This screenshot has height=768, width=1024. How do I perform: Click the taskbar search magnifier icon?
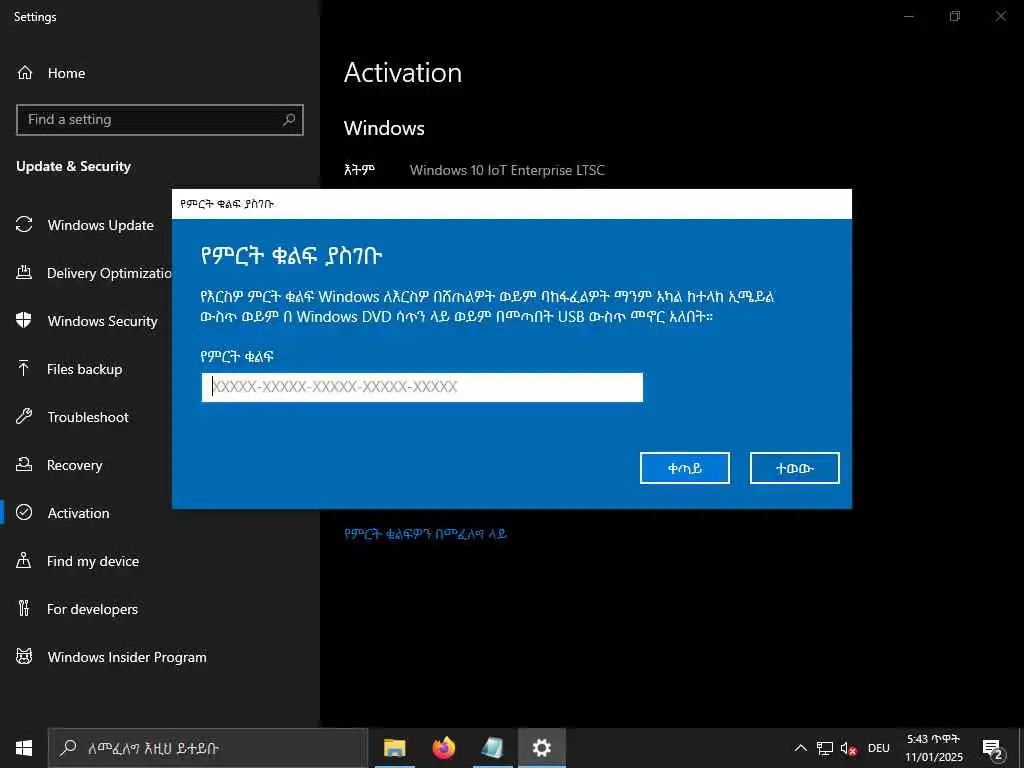(68, 748)
